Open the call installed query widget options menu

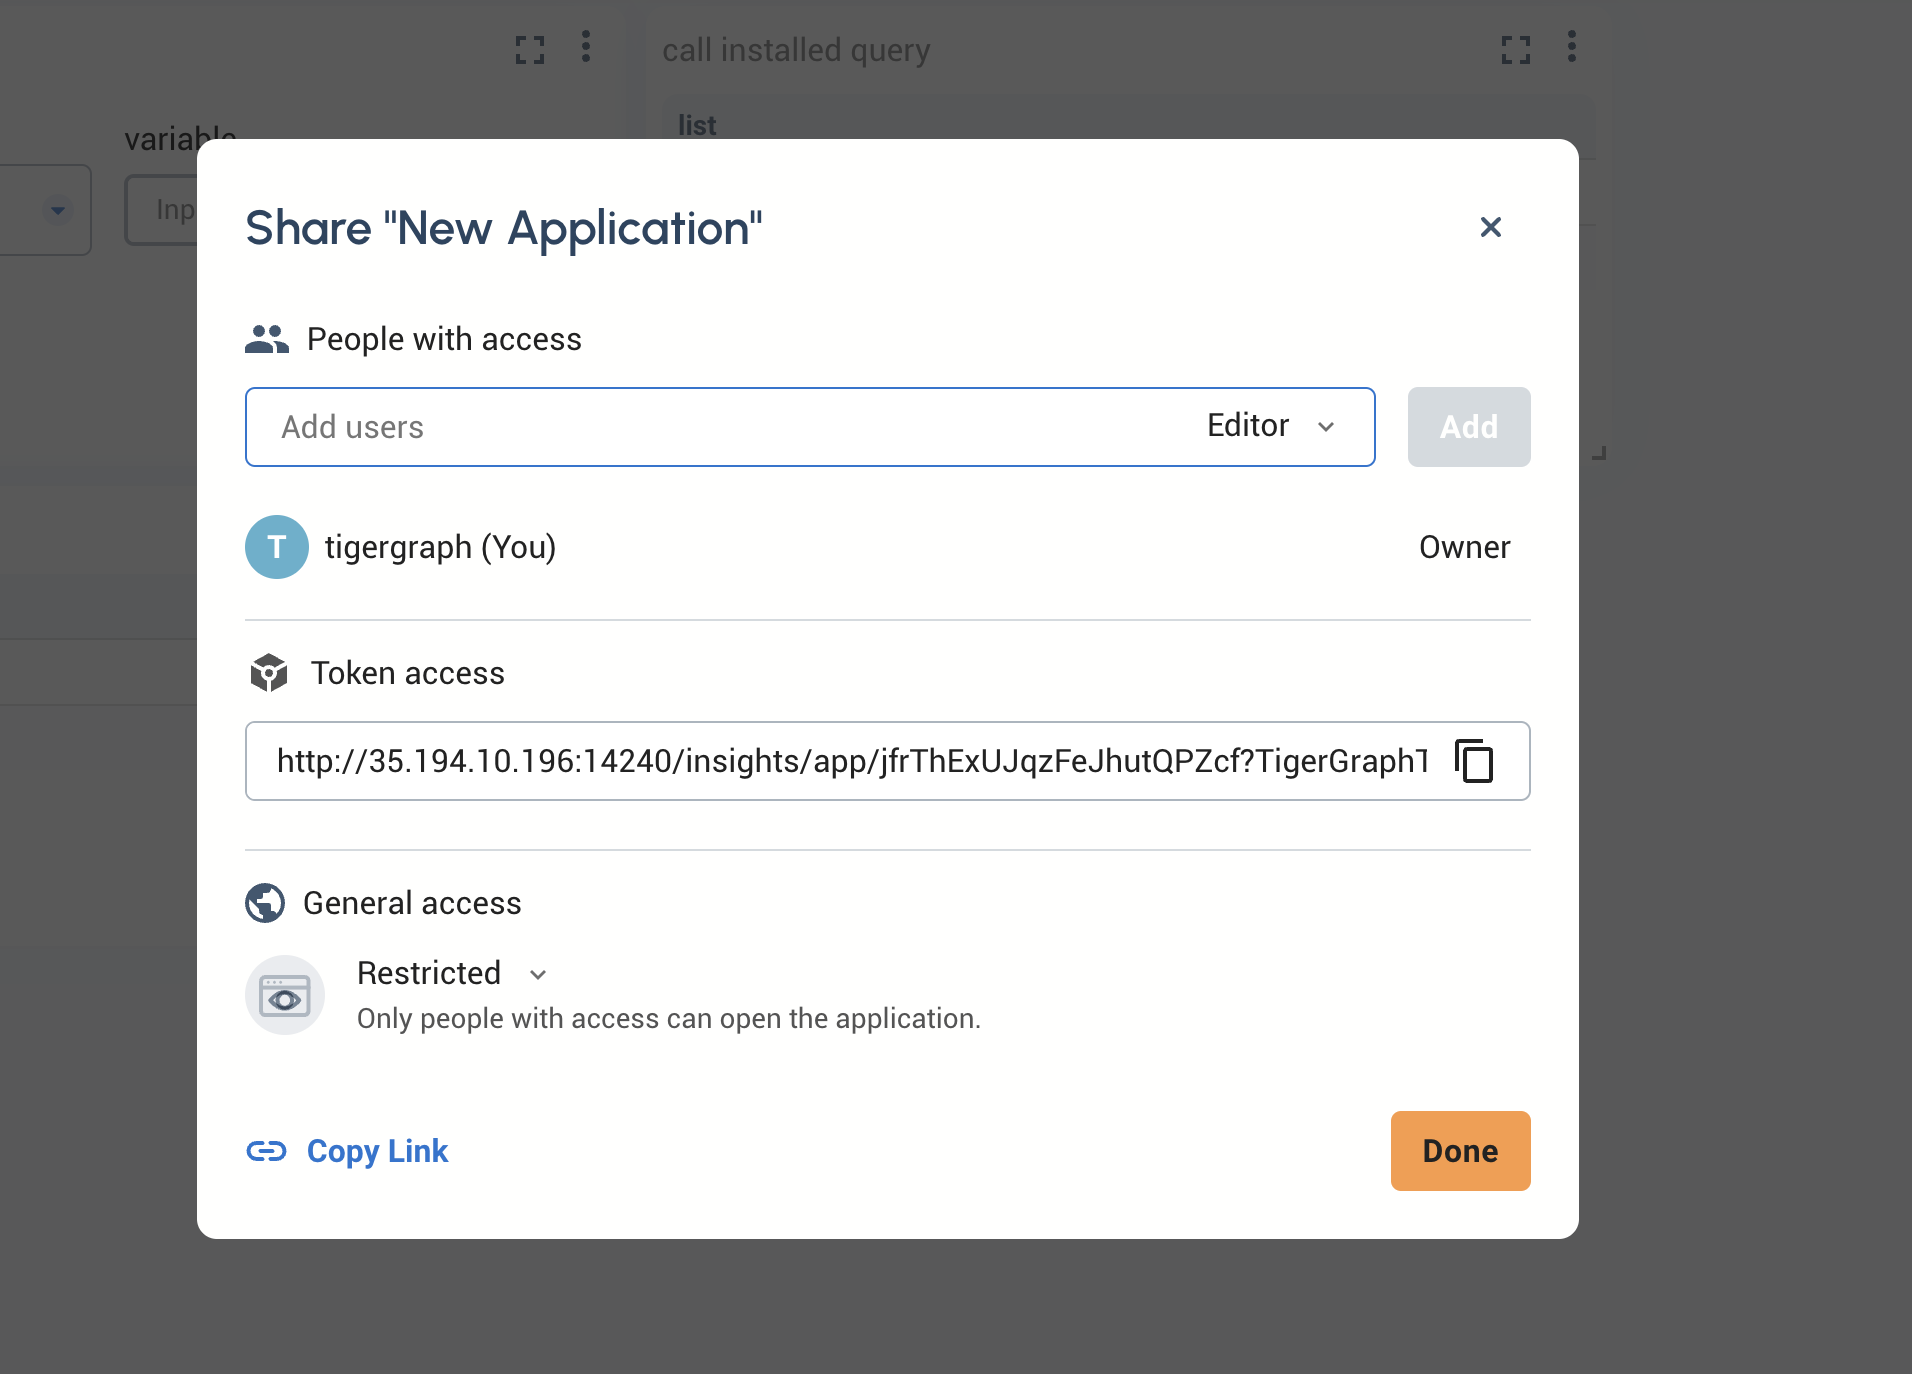click(x=1572, y=47)
